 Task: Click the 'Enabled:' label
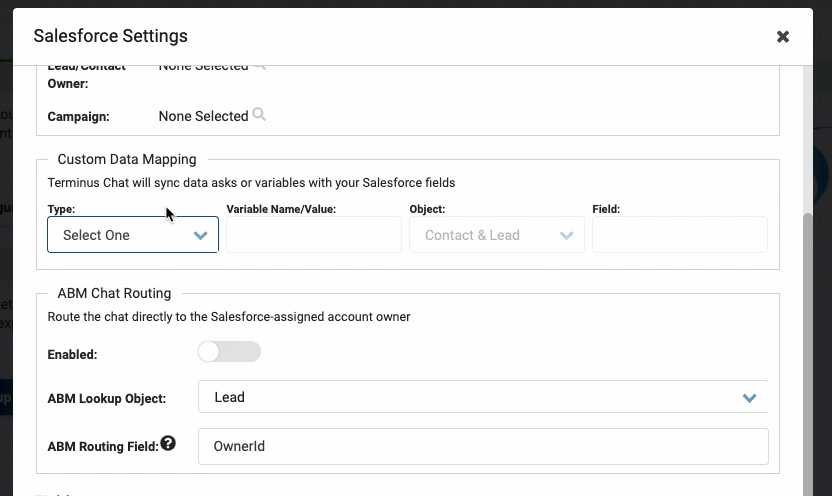(72, 354)
